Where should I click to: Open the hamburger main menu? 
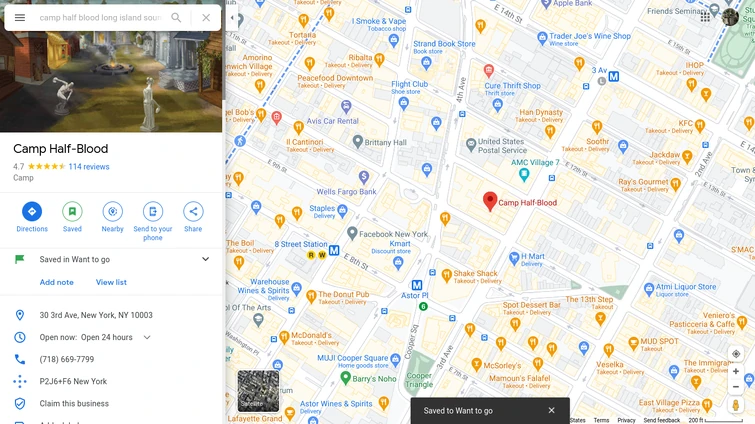pos(20,18)
